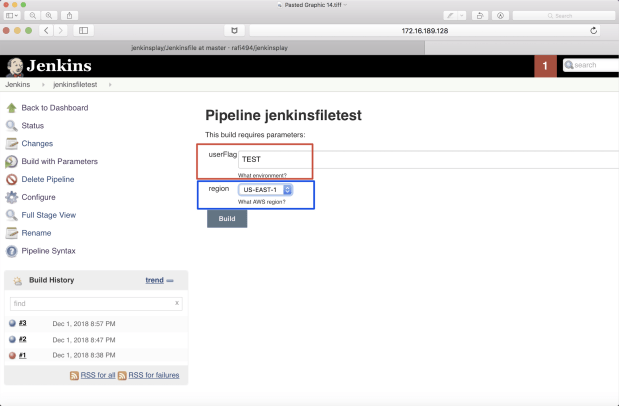
Task: Click the Jenkins breadcrumb link
Action: pos(18,85)
